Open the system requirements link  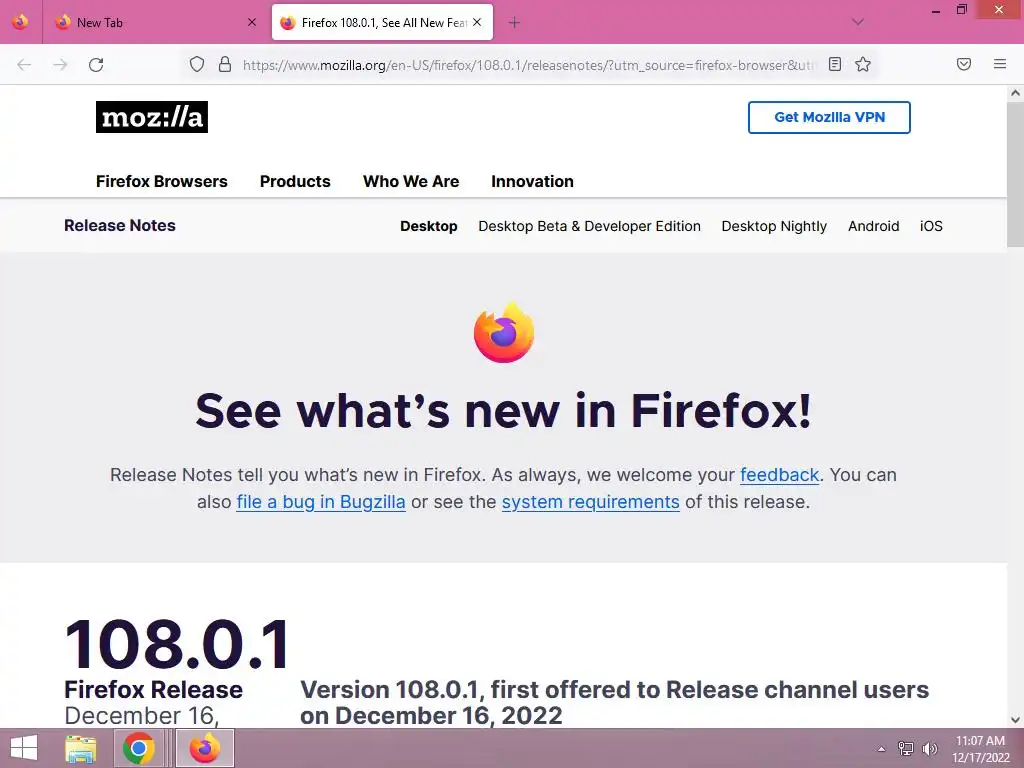tap(590, 502)
